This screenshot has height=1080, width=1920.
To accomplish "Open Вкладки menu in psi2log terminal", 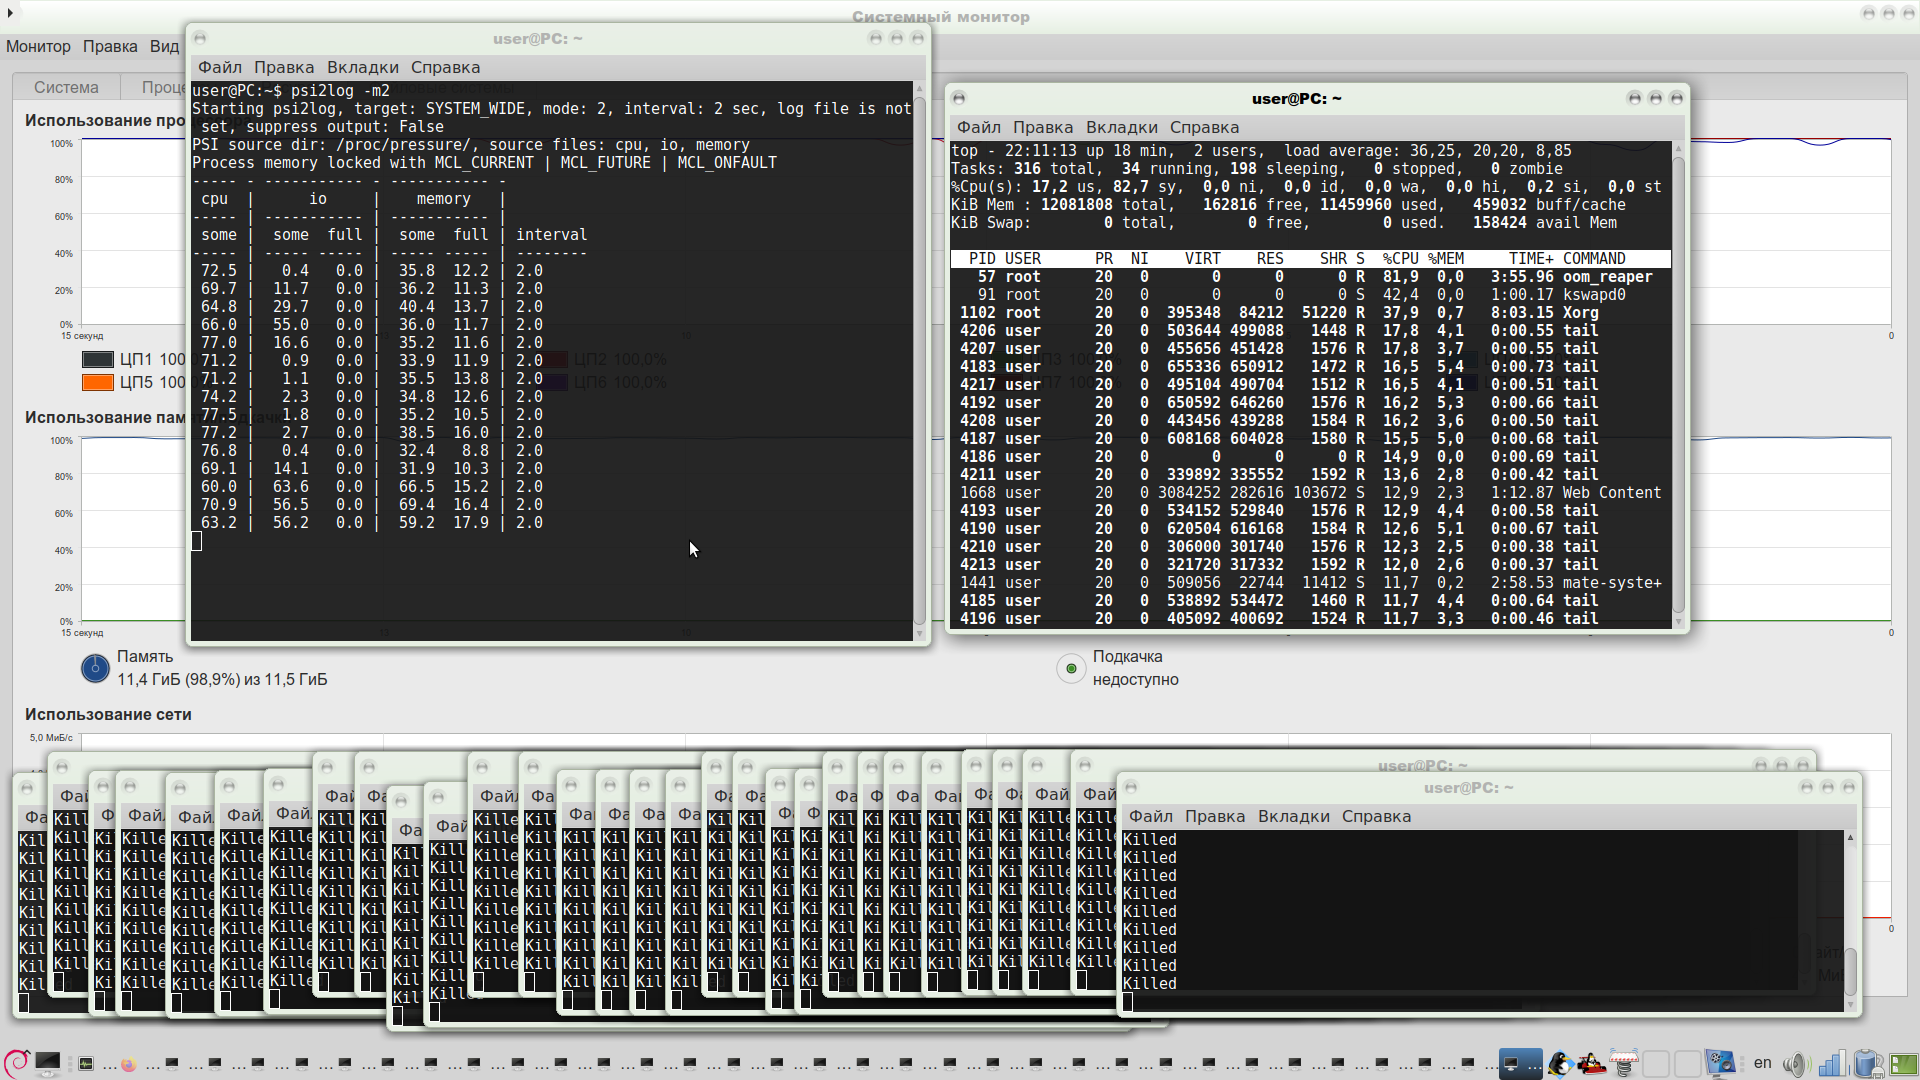I will 362,67.
